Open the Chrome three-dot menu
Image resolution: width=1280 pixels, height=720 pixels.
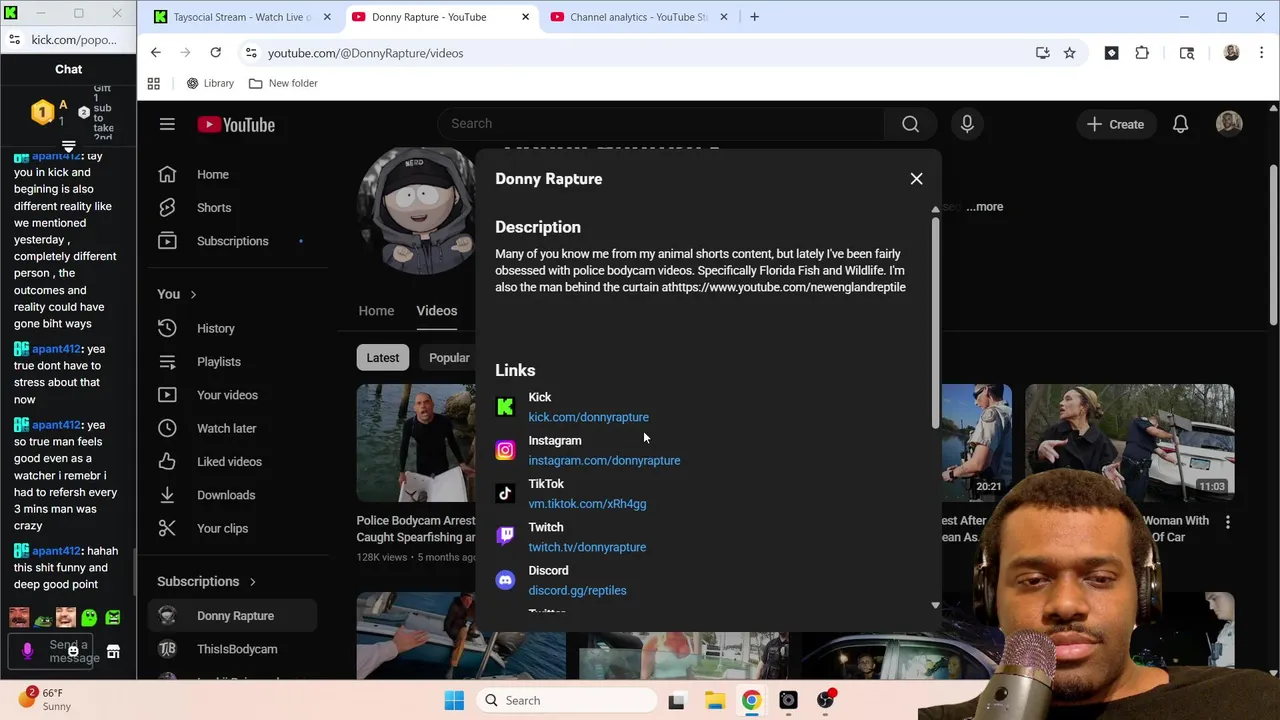coord(1260,53)
